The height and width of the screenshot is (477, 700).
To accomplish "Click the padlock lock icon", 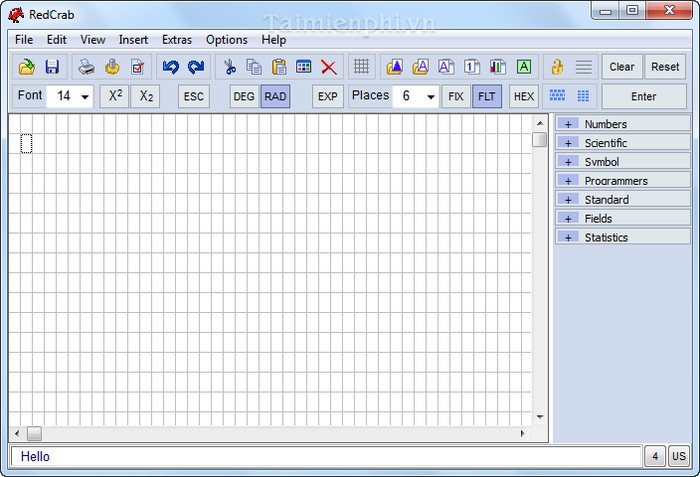I will 557,67.
